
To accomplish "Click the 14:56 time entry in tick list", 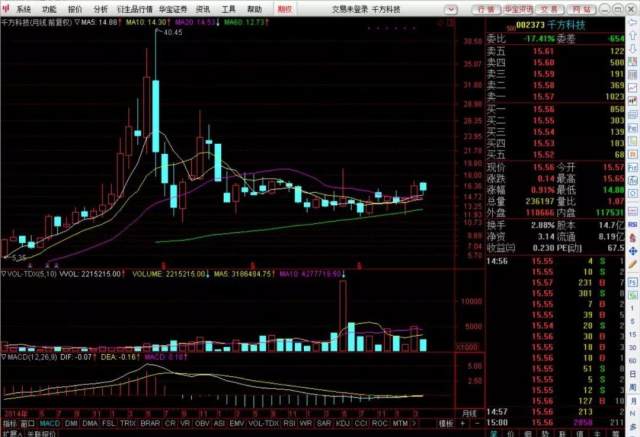I will pos(497,261).
